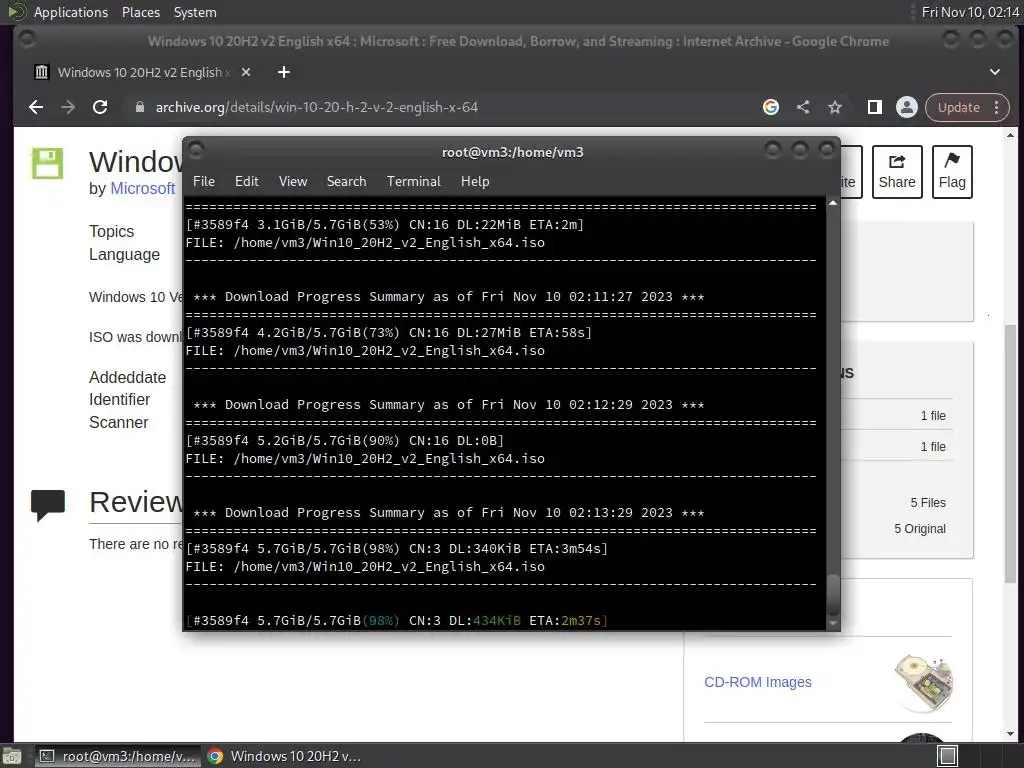Open the Microsoft author link
Image resolution: width=1024 pixels, height=768 pixels.
tap(142, 189)
